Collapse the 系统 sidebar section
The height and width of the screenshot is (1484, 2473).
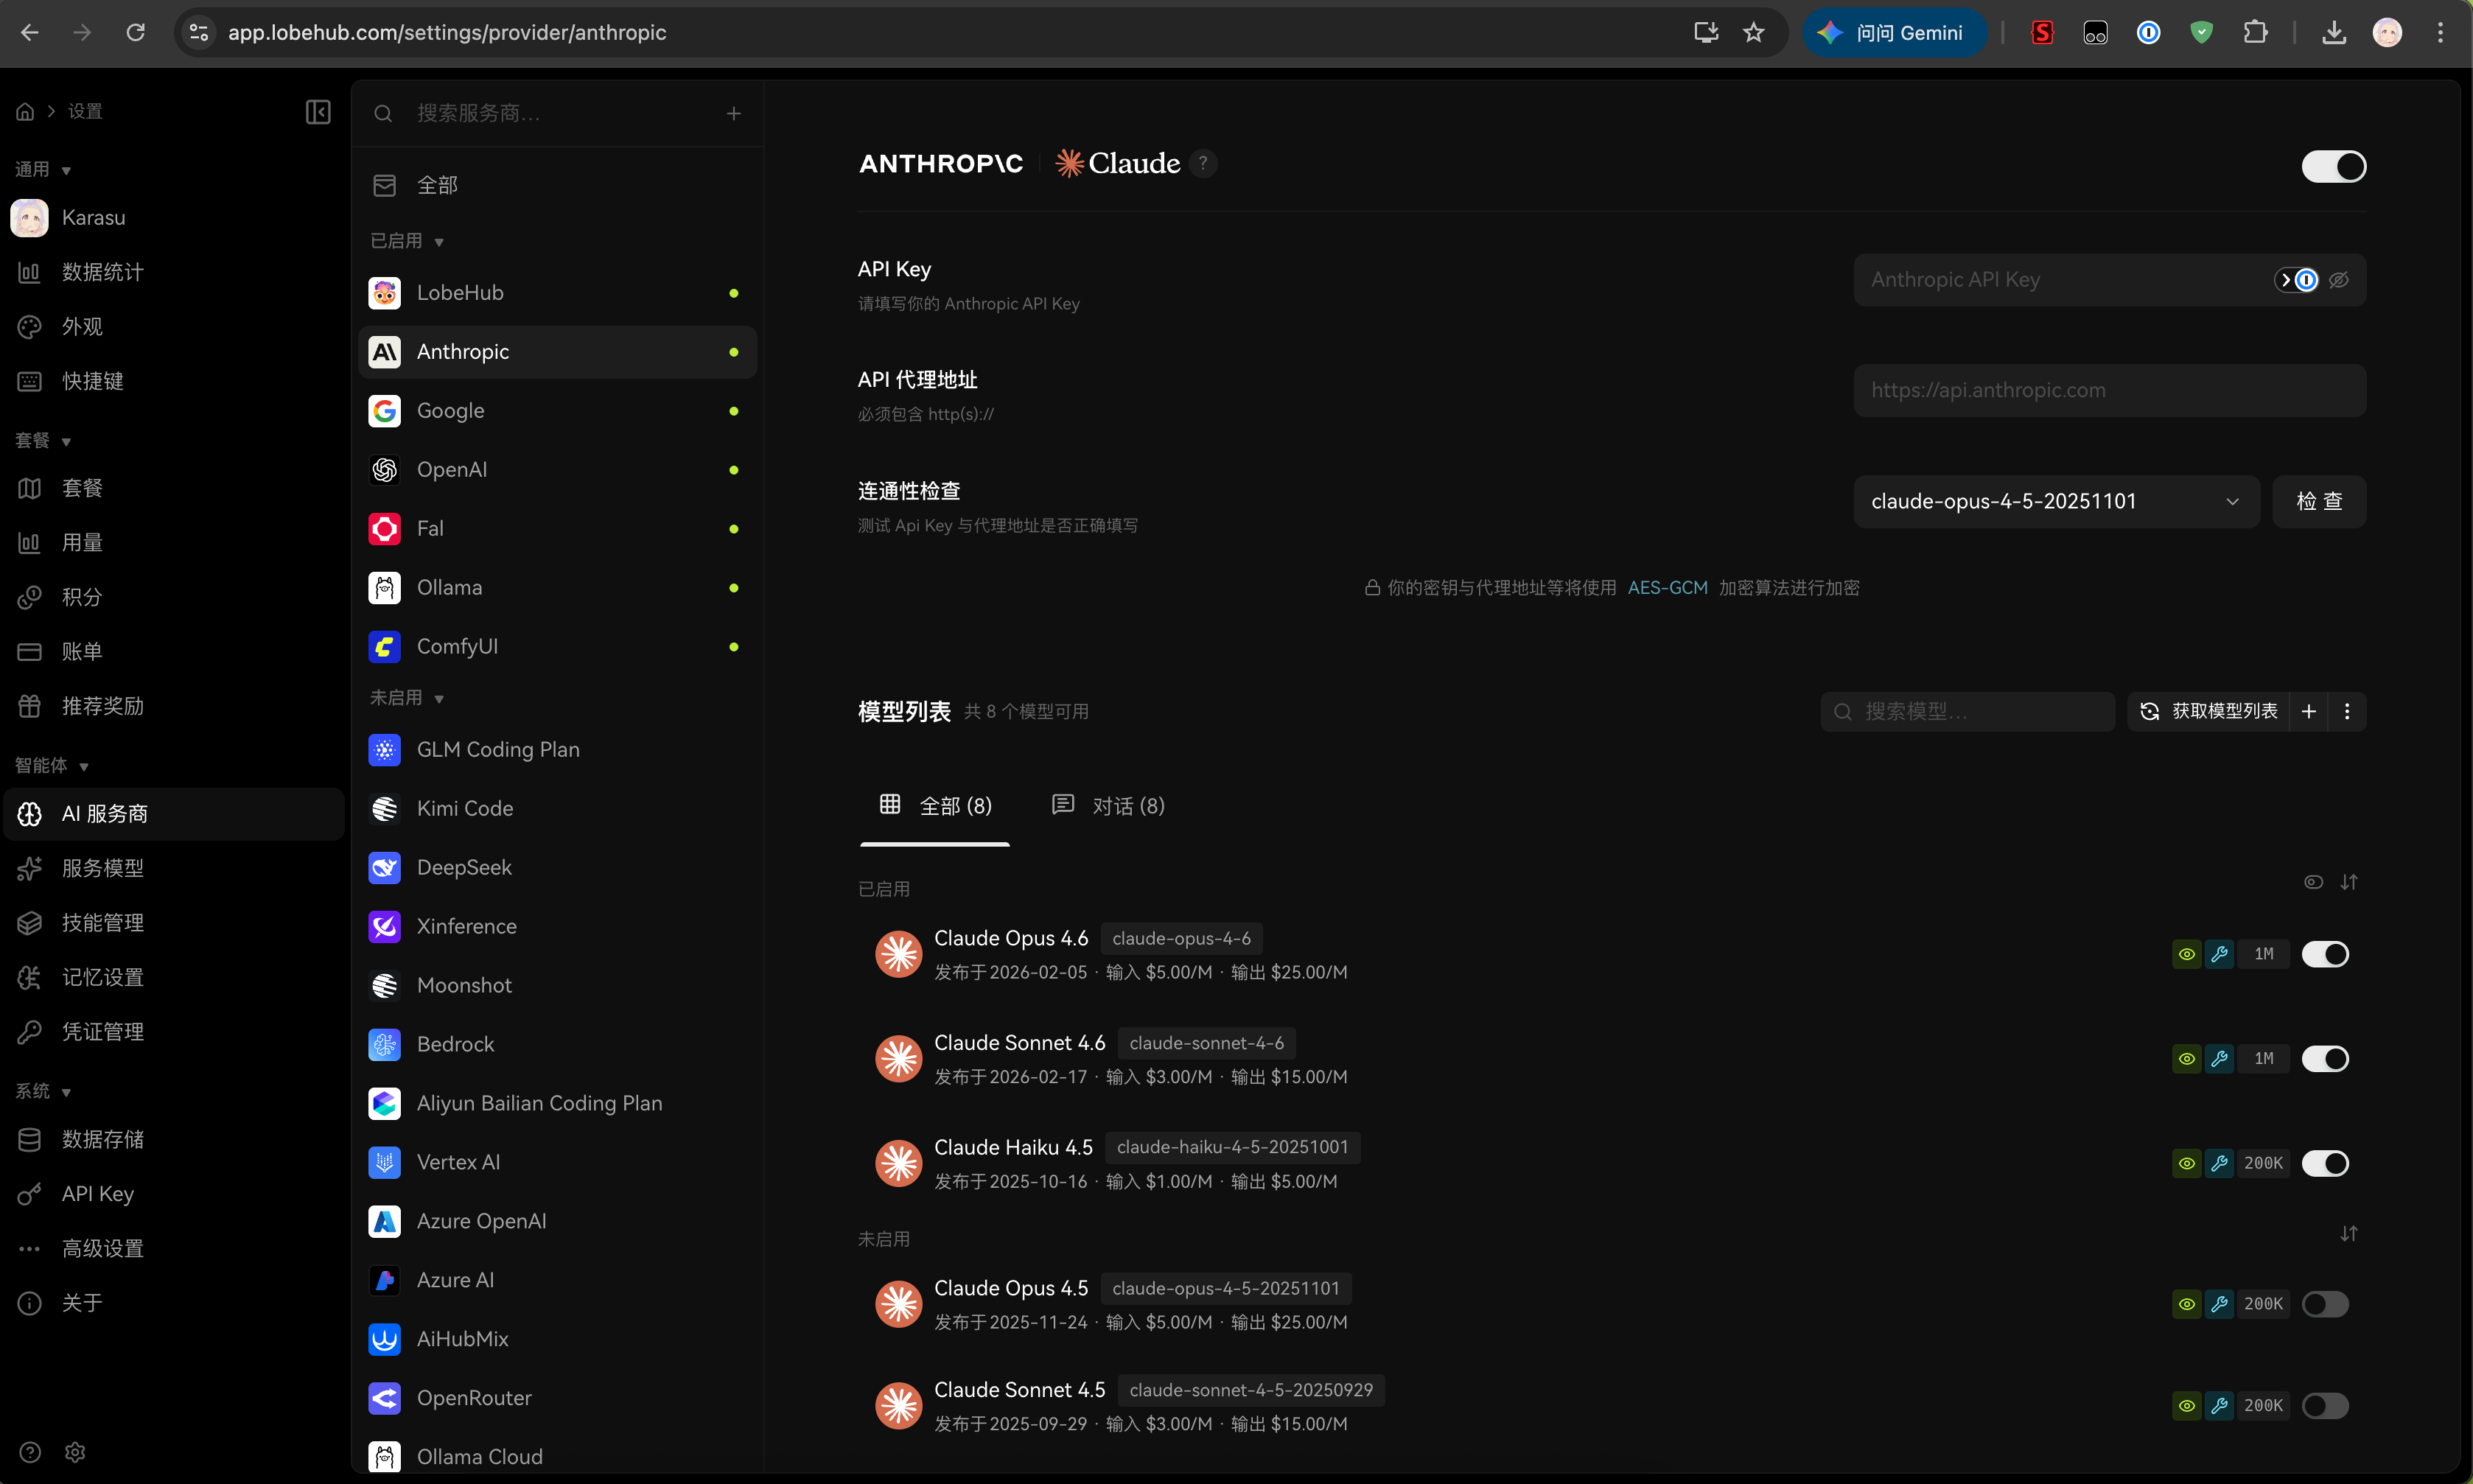tap(43, 1091)
